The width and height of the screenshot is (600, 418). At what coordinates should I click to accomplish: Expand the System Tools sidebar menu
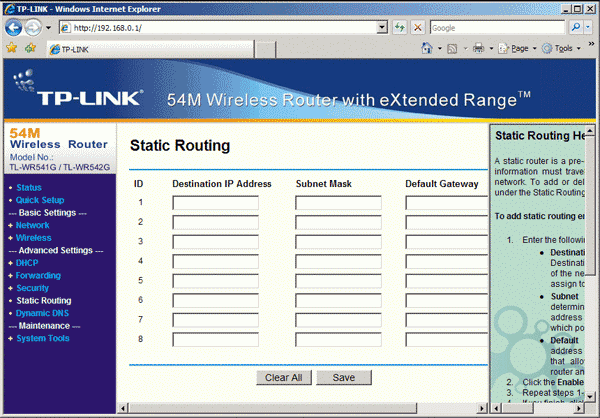click(x=42, y=338)
